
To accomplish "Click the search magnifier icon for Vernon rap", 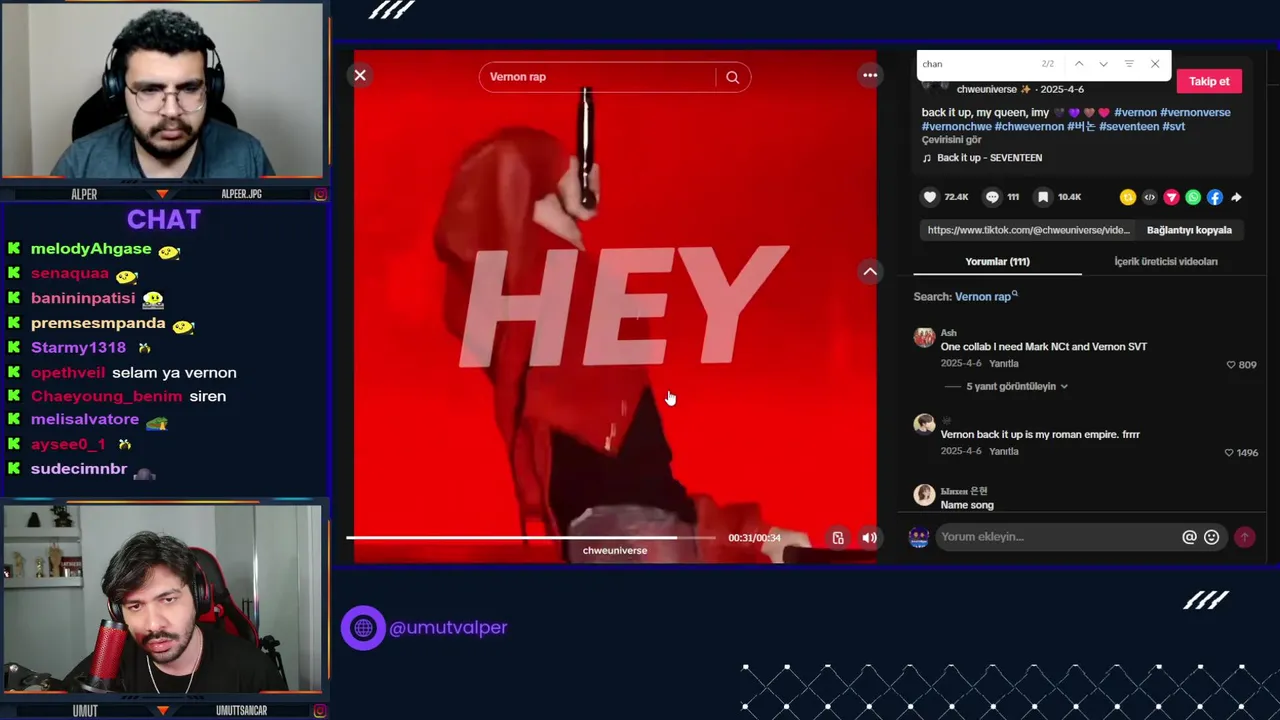I will (x=732, y=77).
